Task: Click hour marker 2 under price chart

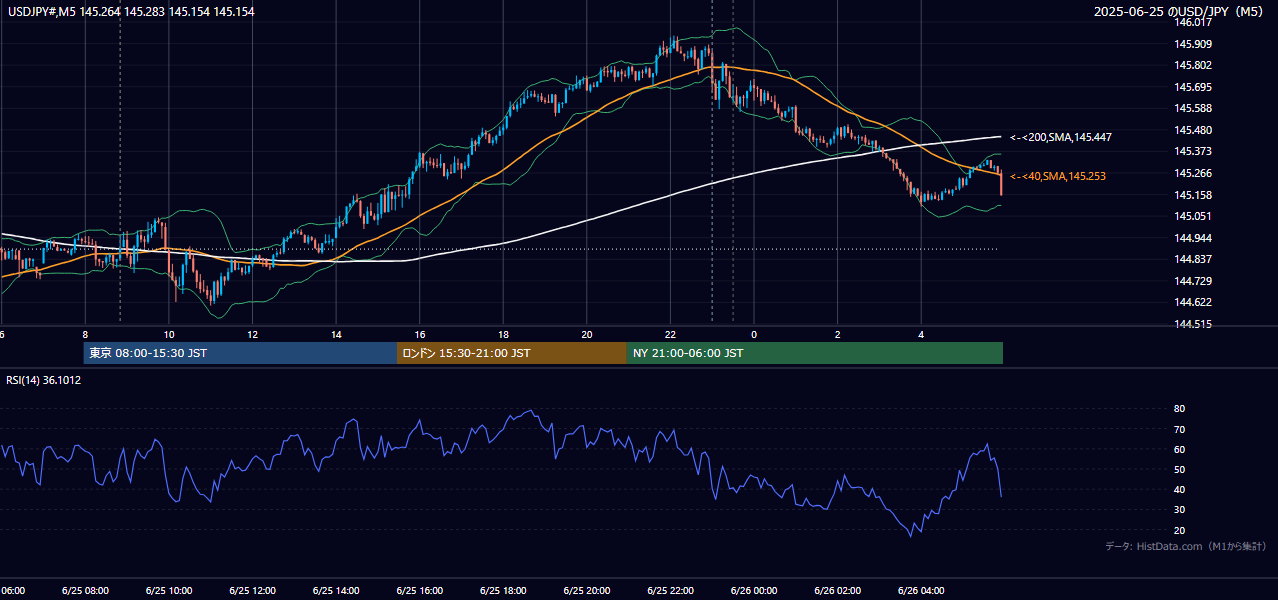Action: [x=838, y=334]
